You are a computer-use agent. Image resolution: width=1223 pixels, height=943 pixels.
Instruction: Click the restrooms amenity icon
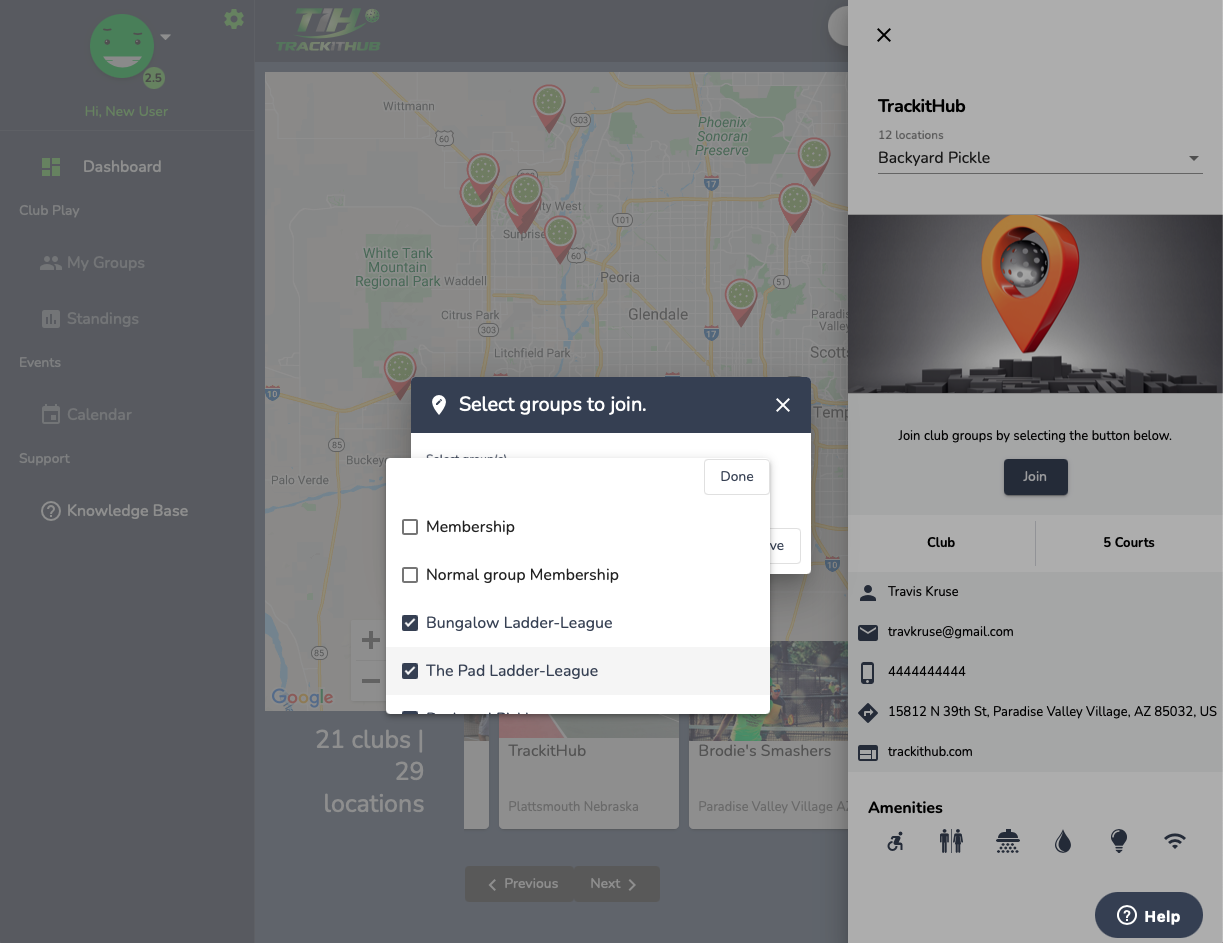point(951,842)
